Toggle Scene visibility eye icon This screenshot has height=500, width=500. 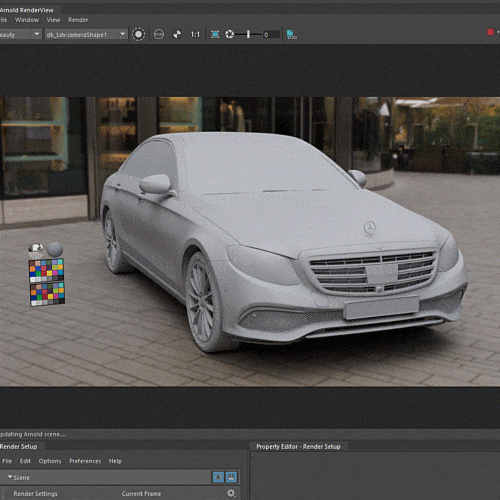click(218, 477)
